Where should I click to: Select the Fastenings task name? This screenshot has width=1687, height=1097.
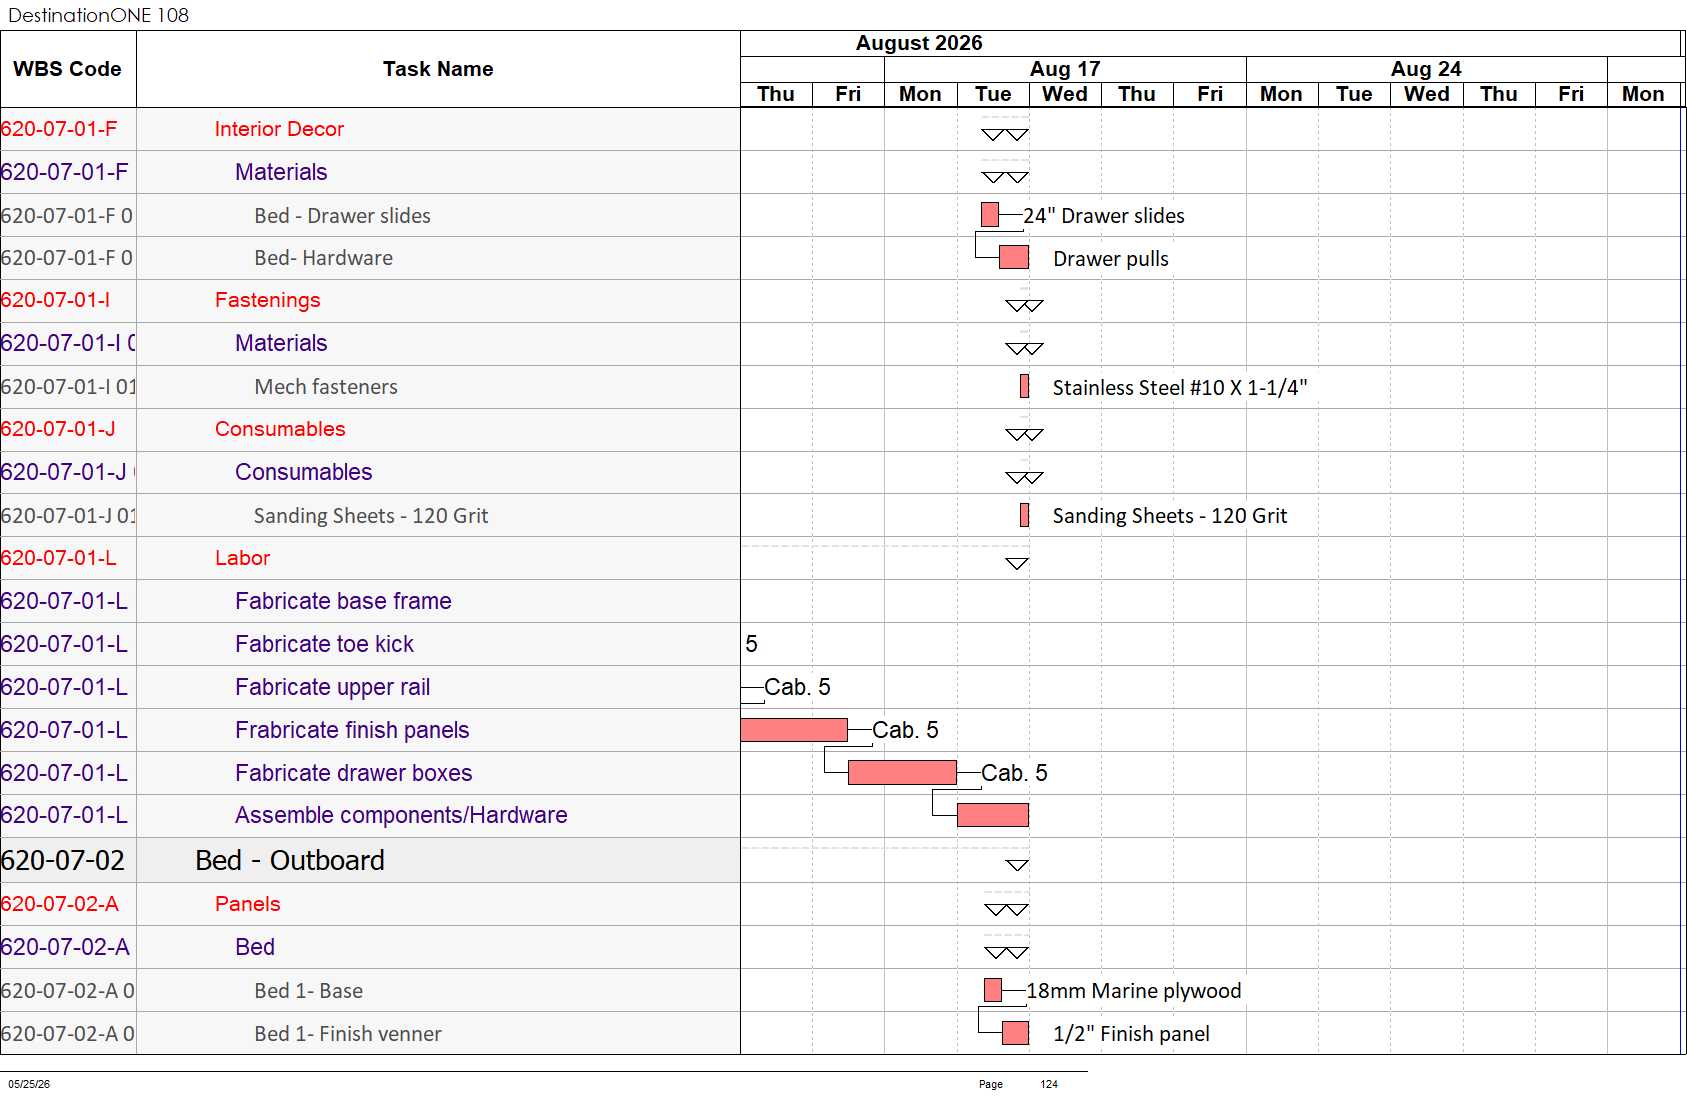tap(267, 300)
